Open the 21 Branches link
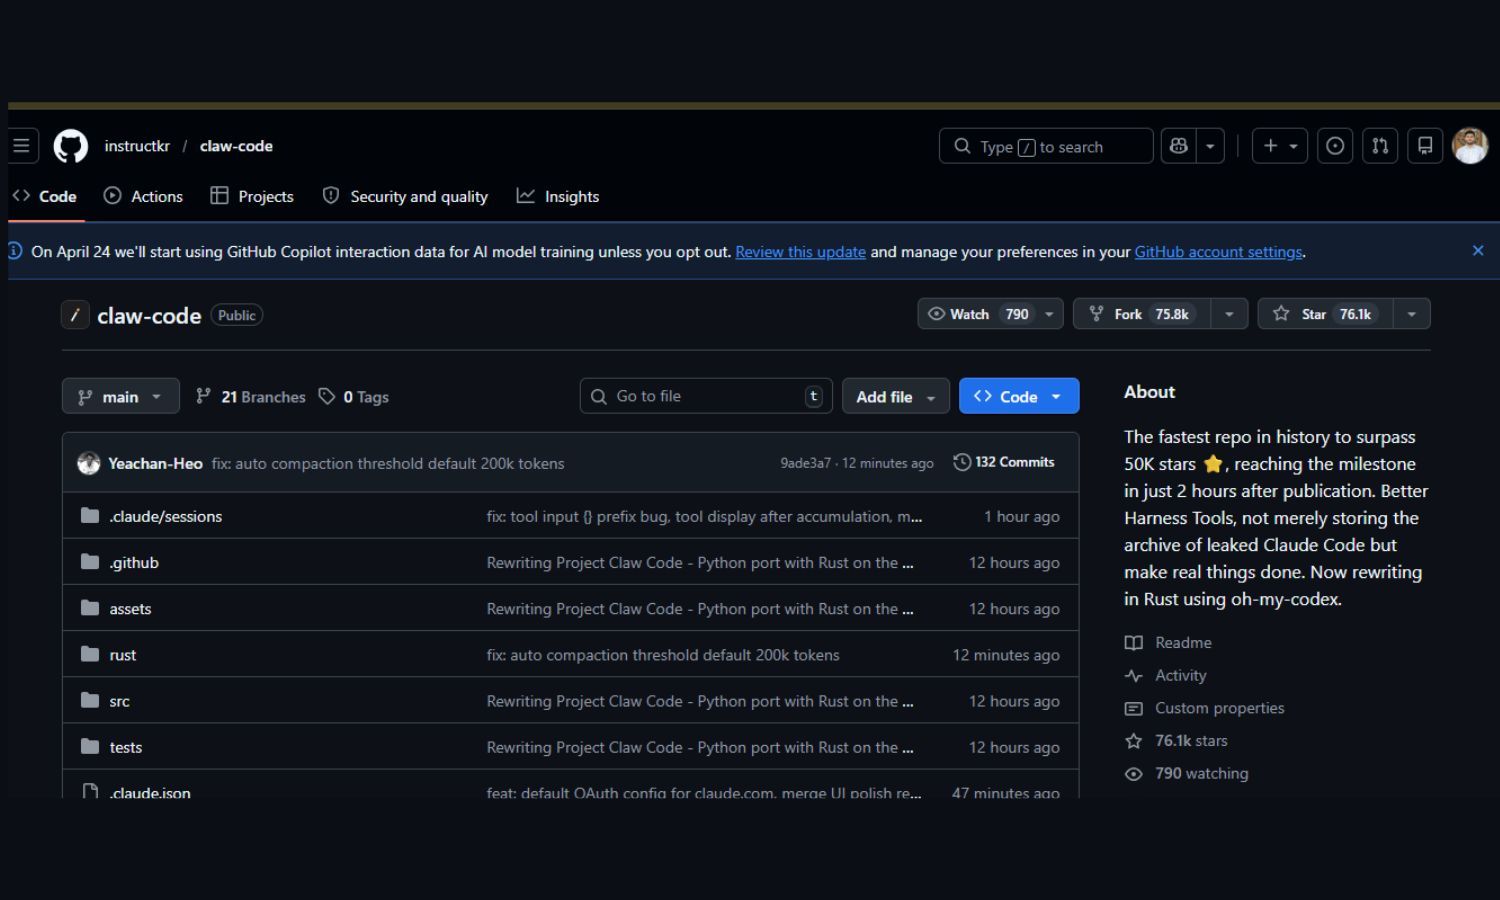The image size is (1500, 900). pyautogui.click(x=251, y=396)
